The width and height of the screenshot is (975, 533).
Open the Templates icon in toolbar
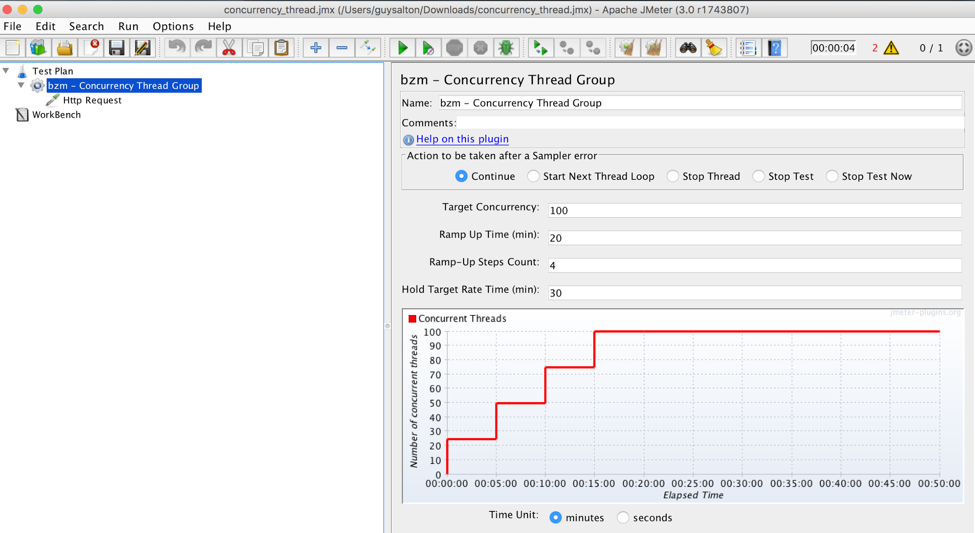[x=38, y=48]
